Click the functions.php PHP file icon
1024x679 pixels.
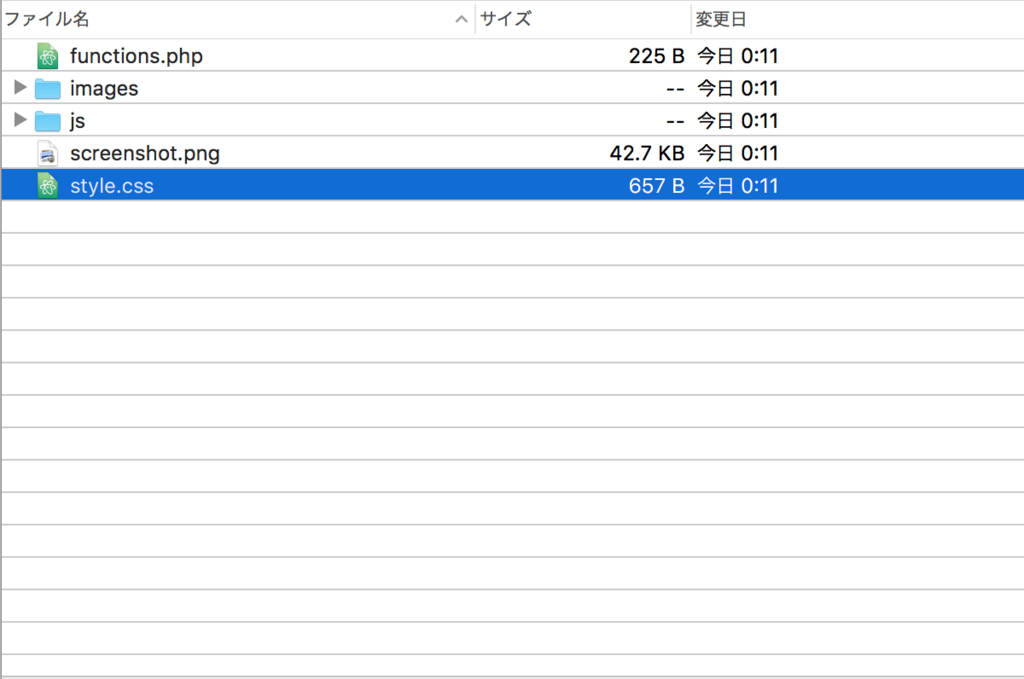[47, 56]
